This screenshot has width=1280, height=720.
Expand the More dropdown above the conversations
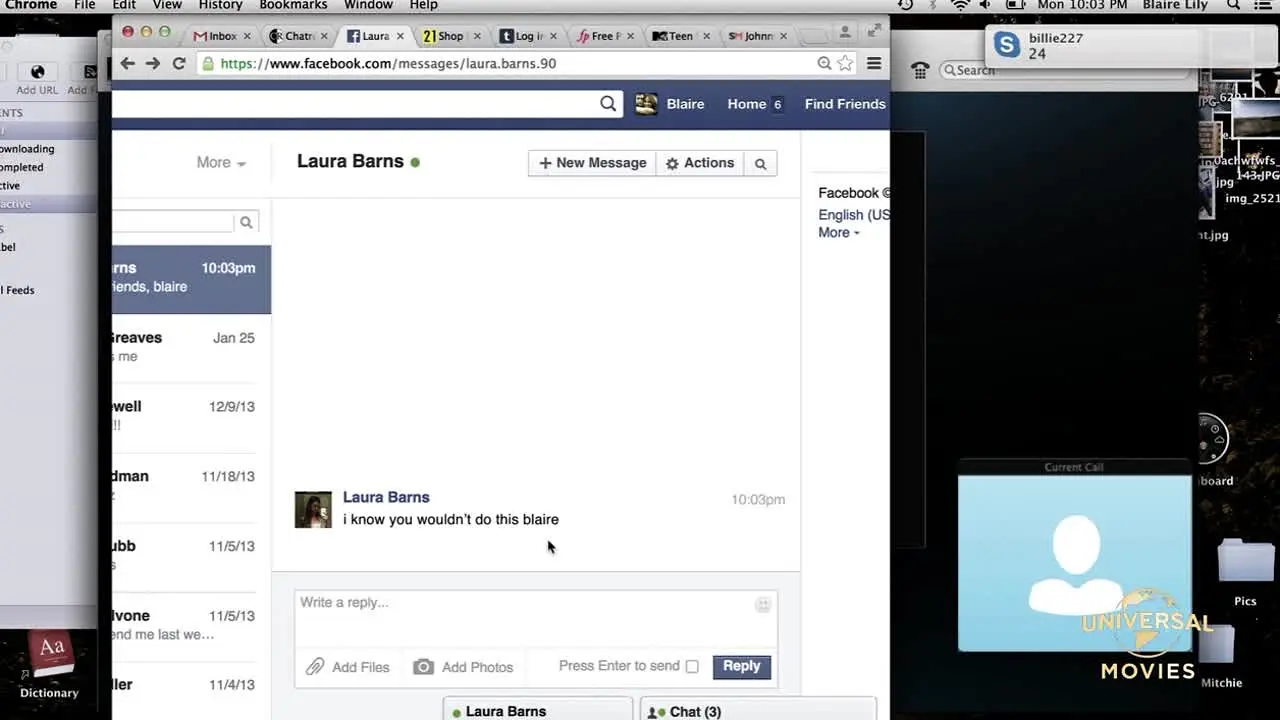(221, 162)
